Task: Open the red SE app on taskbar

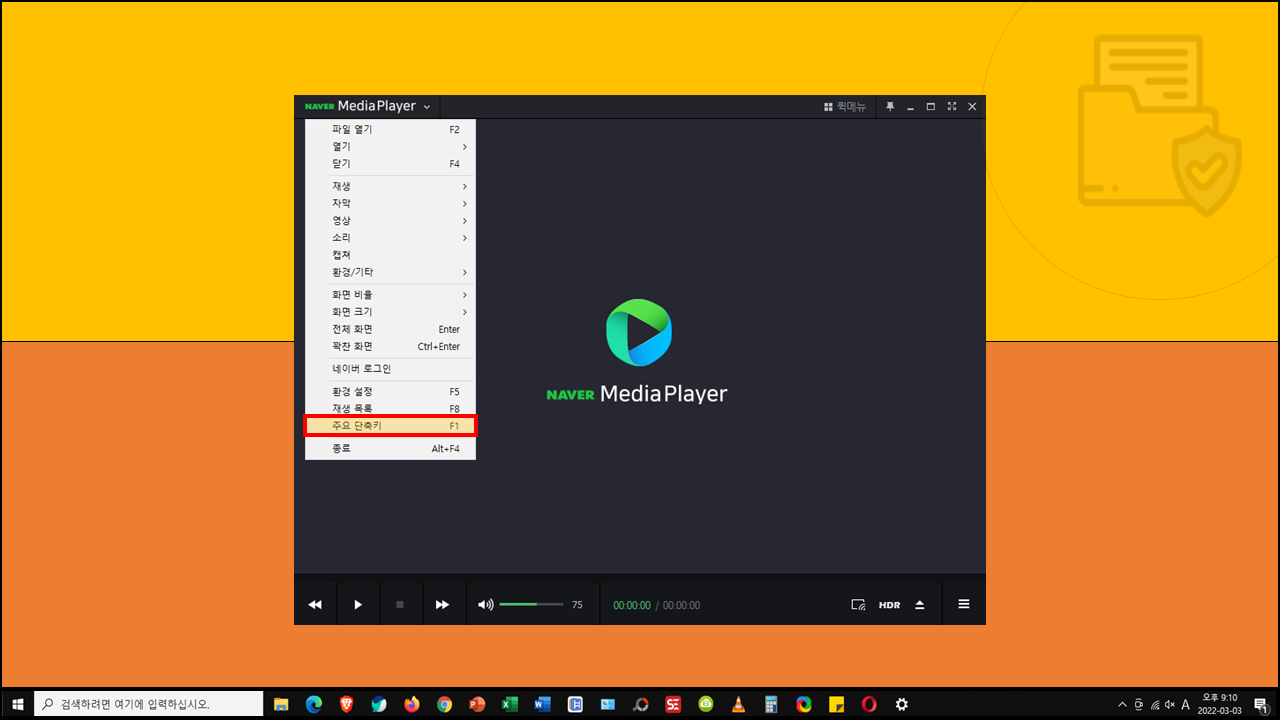Action: point(673,704)
